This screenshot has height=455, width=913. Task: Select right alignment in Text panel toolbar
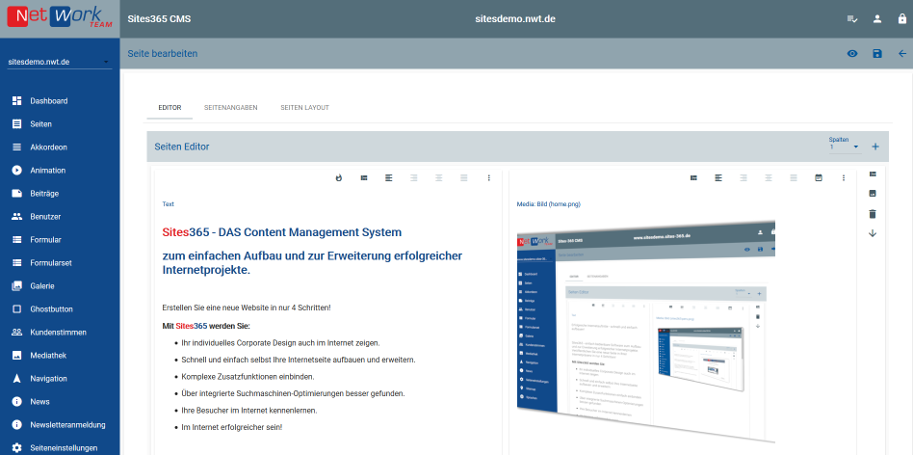(414, 178)
